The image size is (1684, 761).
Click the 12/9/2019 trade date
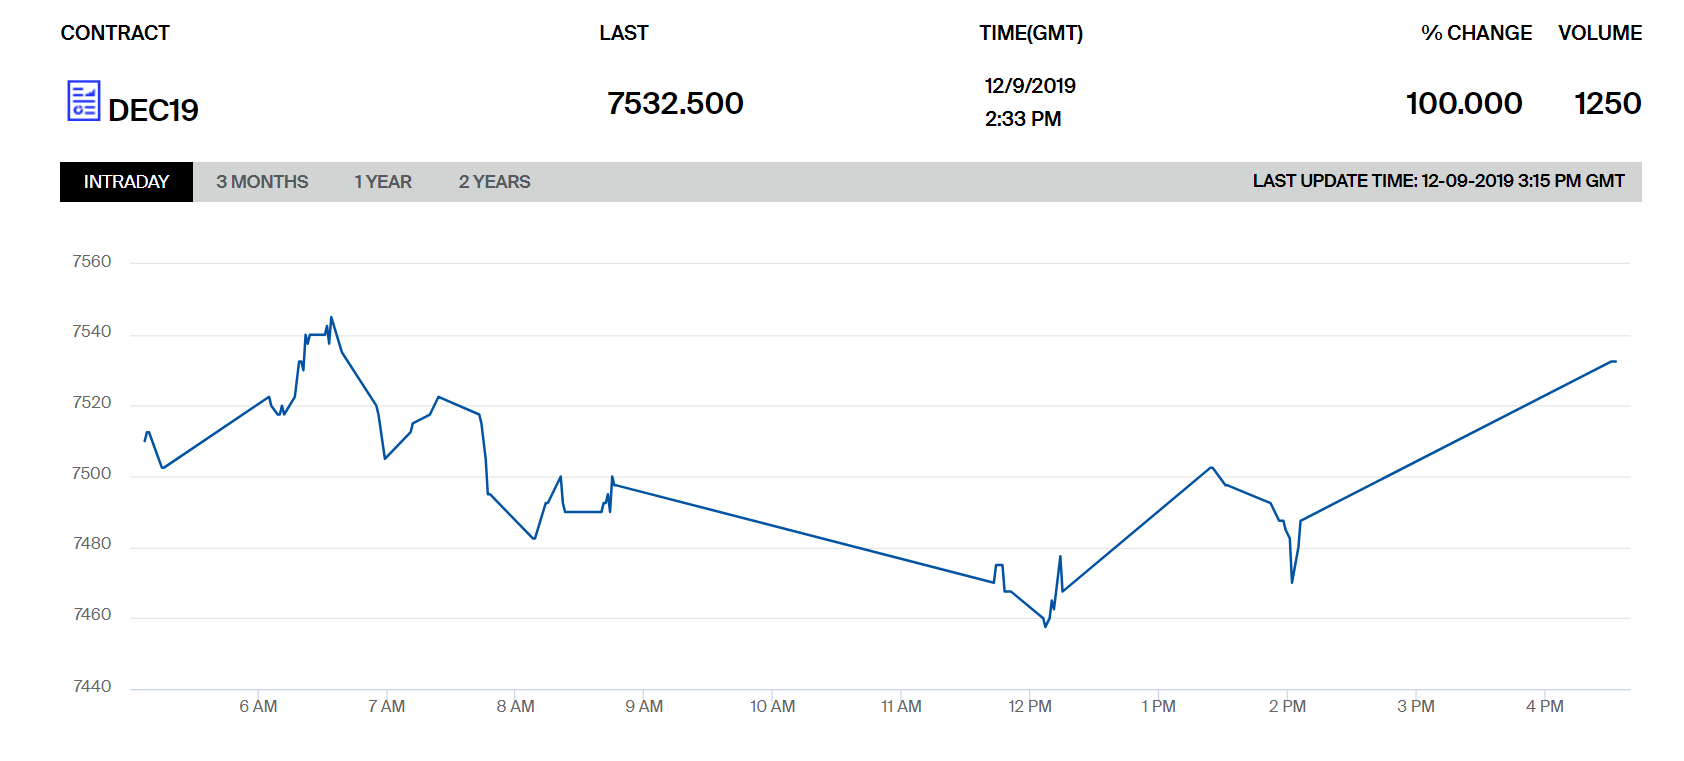1030,86
